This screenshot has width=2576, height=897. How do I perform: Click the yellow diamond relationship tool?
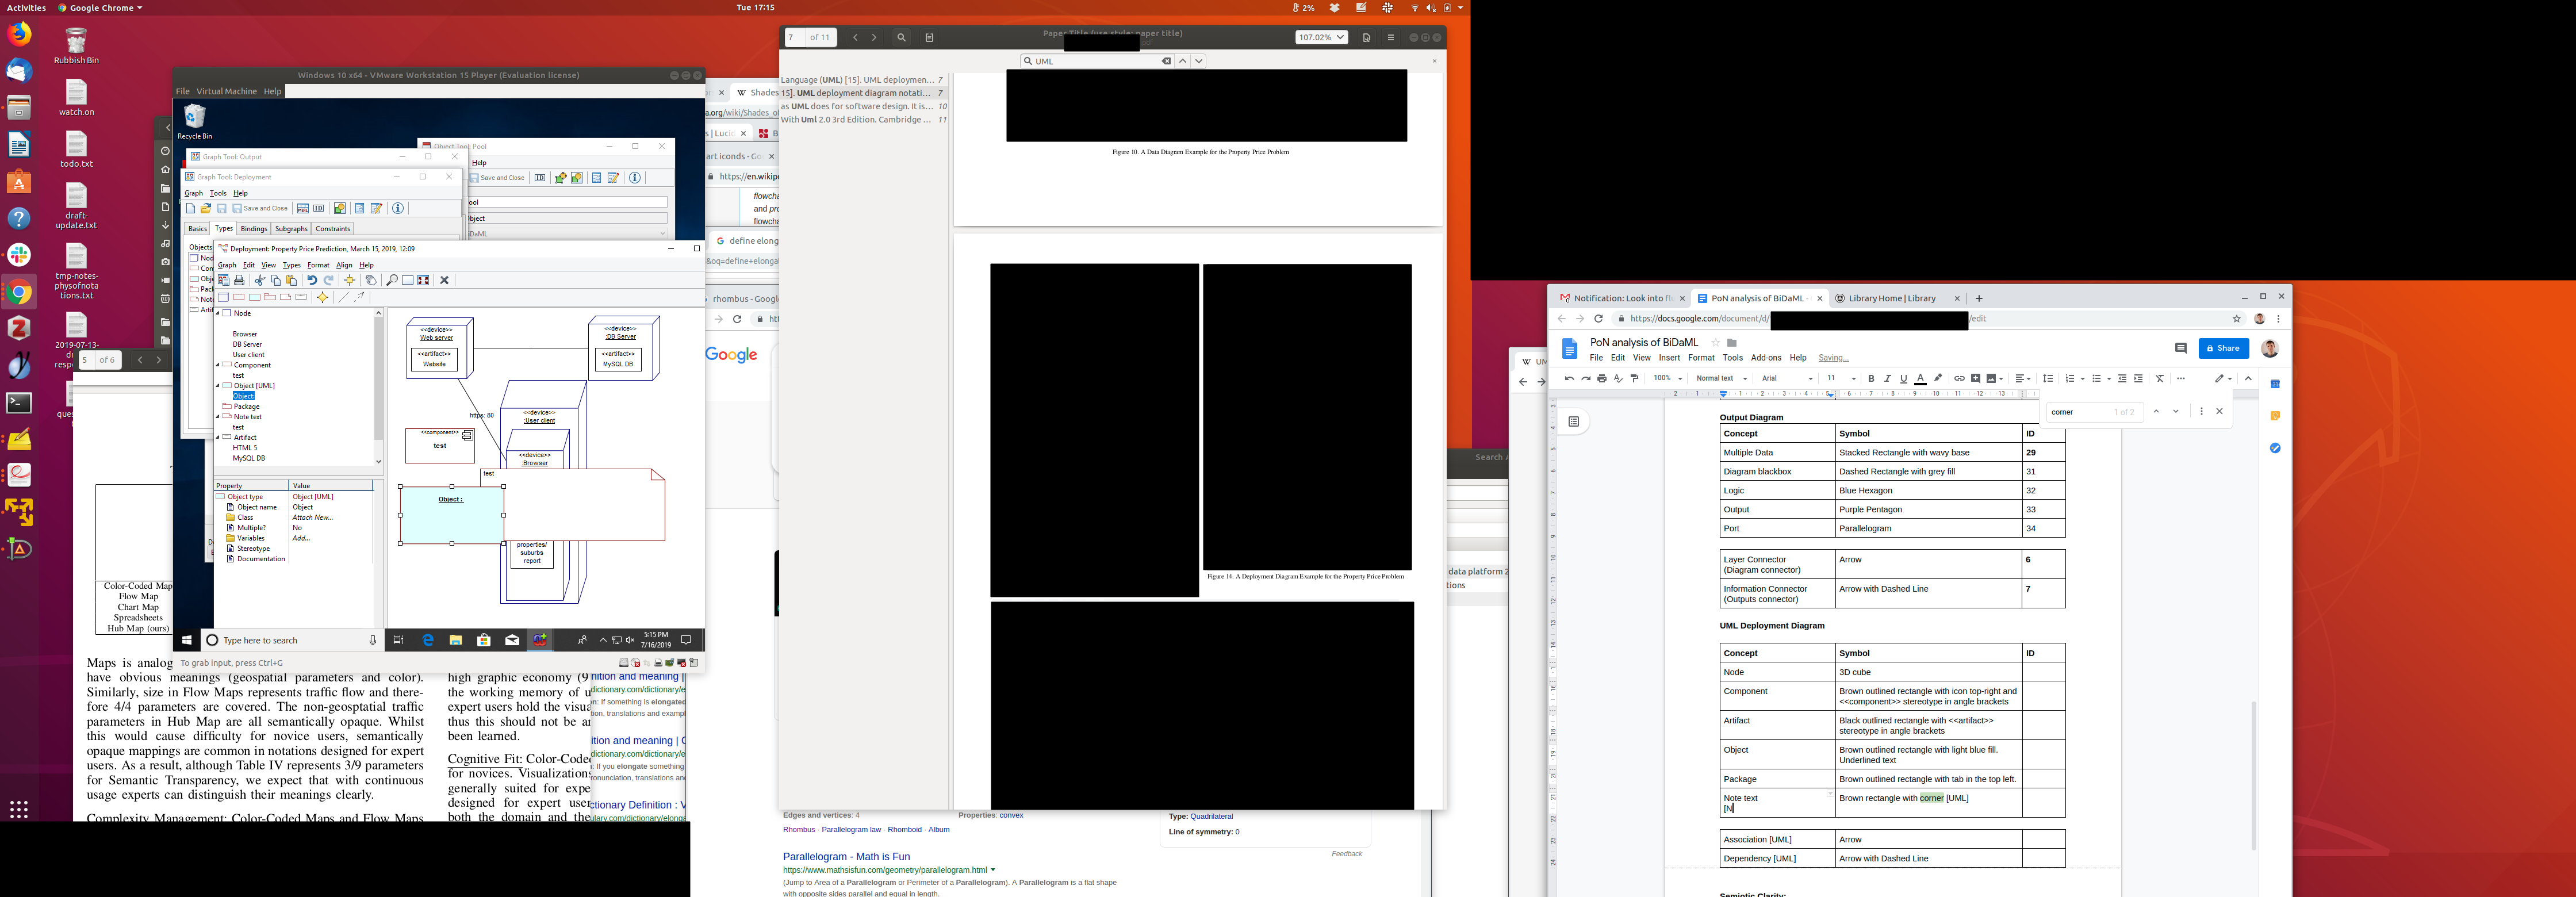click(x=323, y=297)
